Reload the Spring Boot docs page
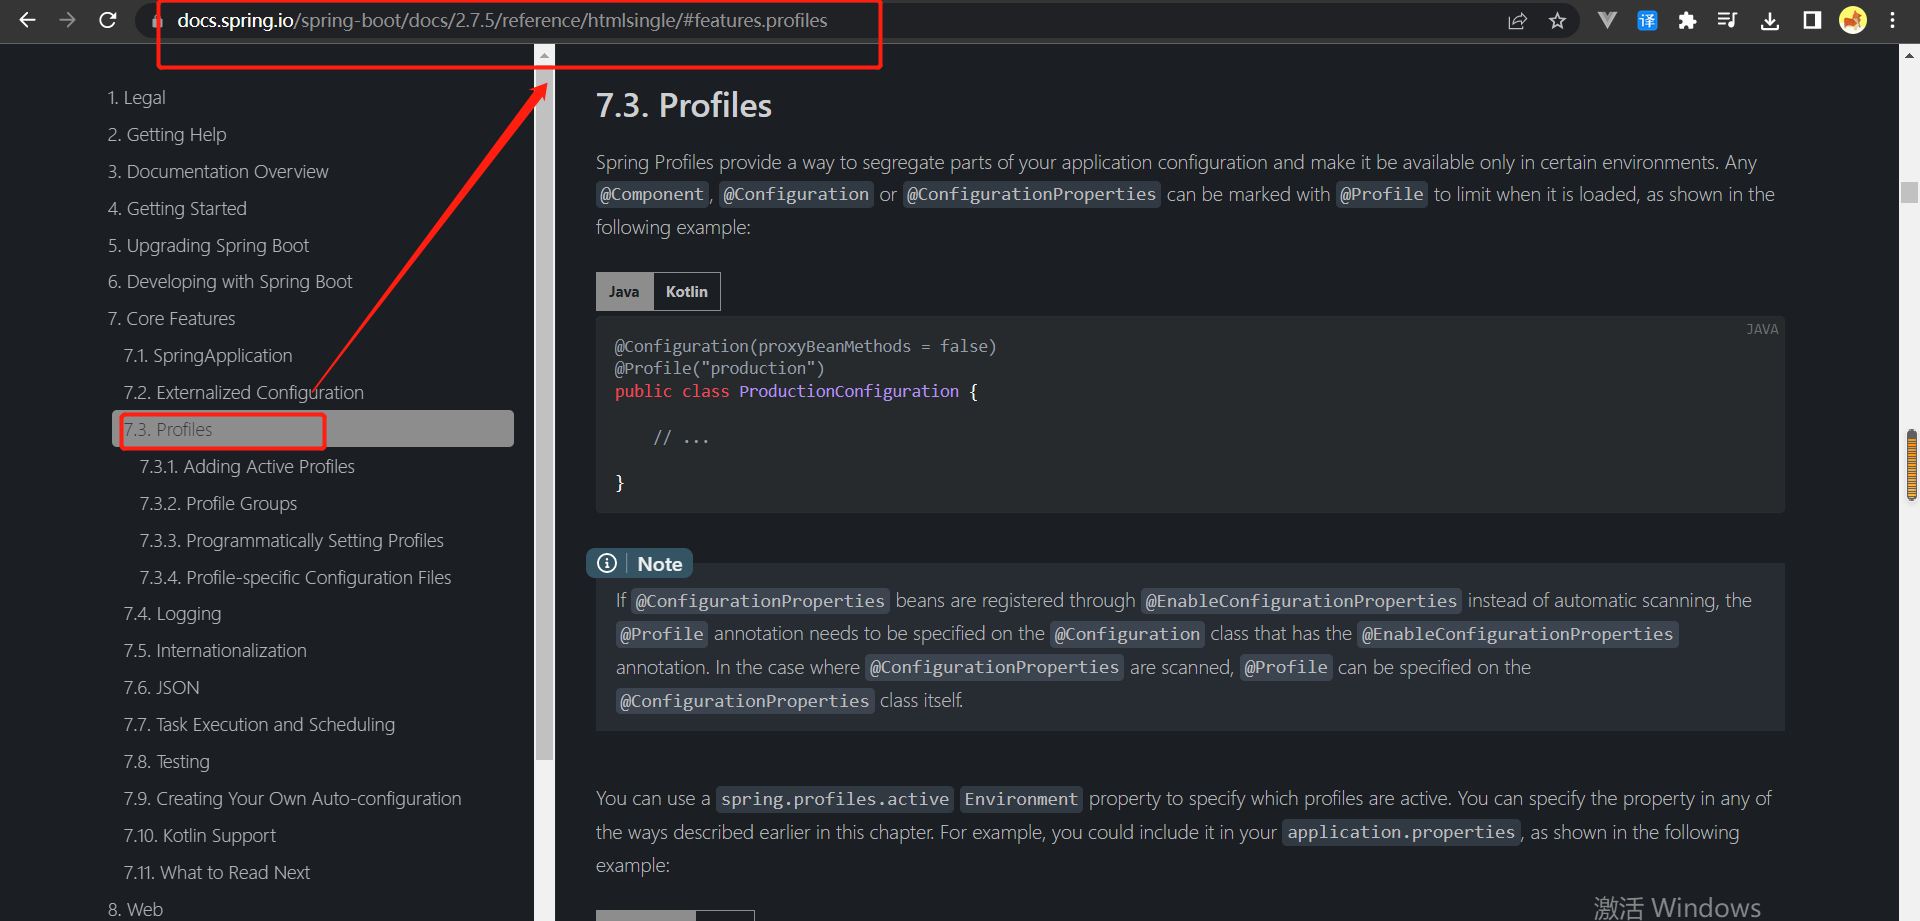 coord(108,20)
